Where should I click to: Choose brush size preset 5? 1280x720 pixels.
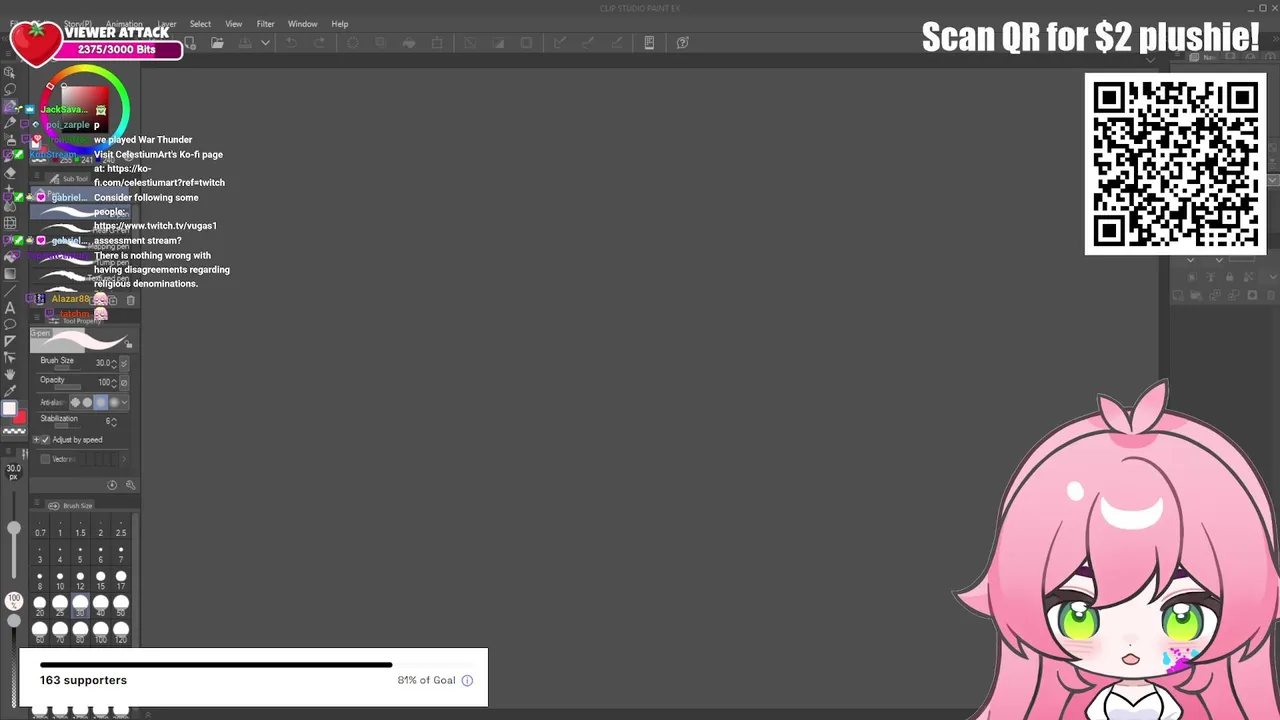tap(80, 553)
